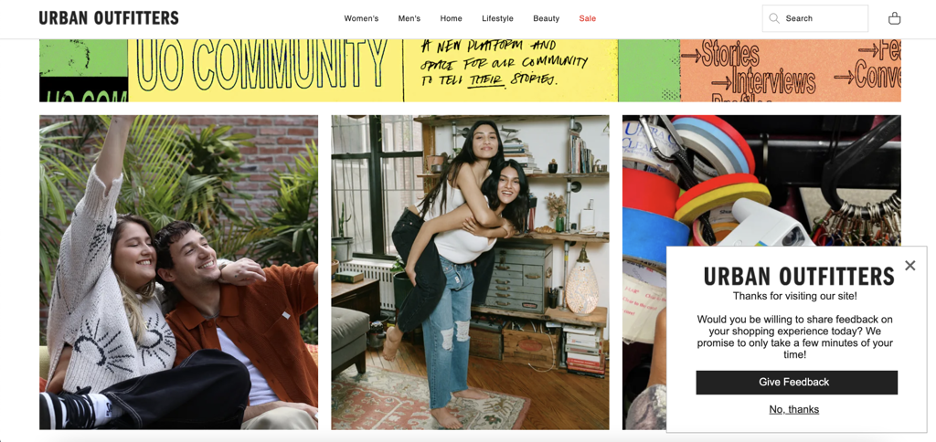This screenshot has height=442, width=936.
Task: Focus the Search input field
Action: tap(815, 19)
